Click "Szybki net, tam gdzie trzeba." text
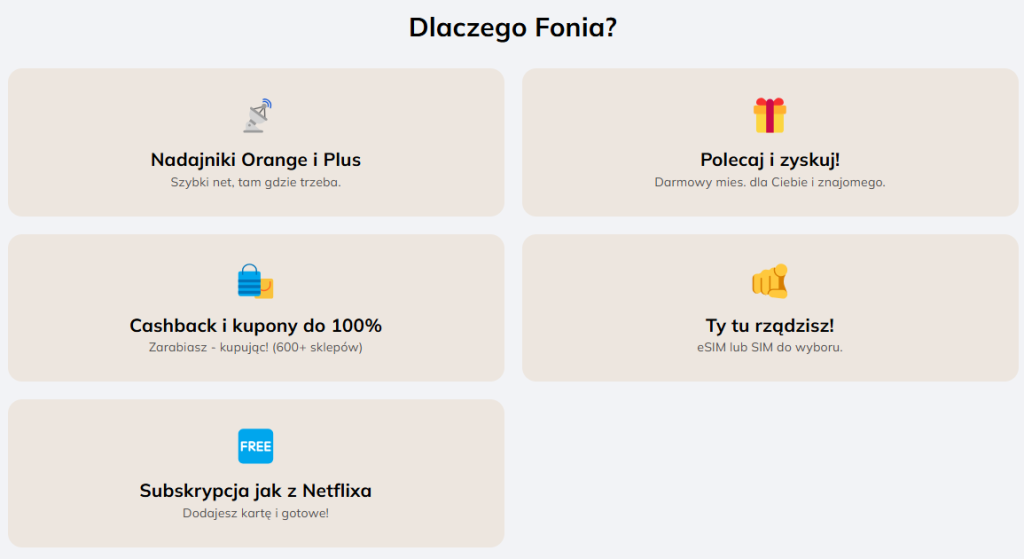The height and width of the screenshot is (559, 1024). click(256, 182)
